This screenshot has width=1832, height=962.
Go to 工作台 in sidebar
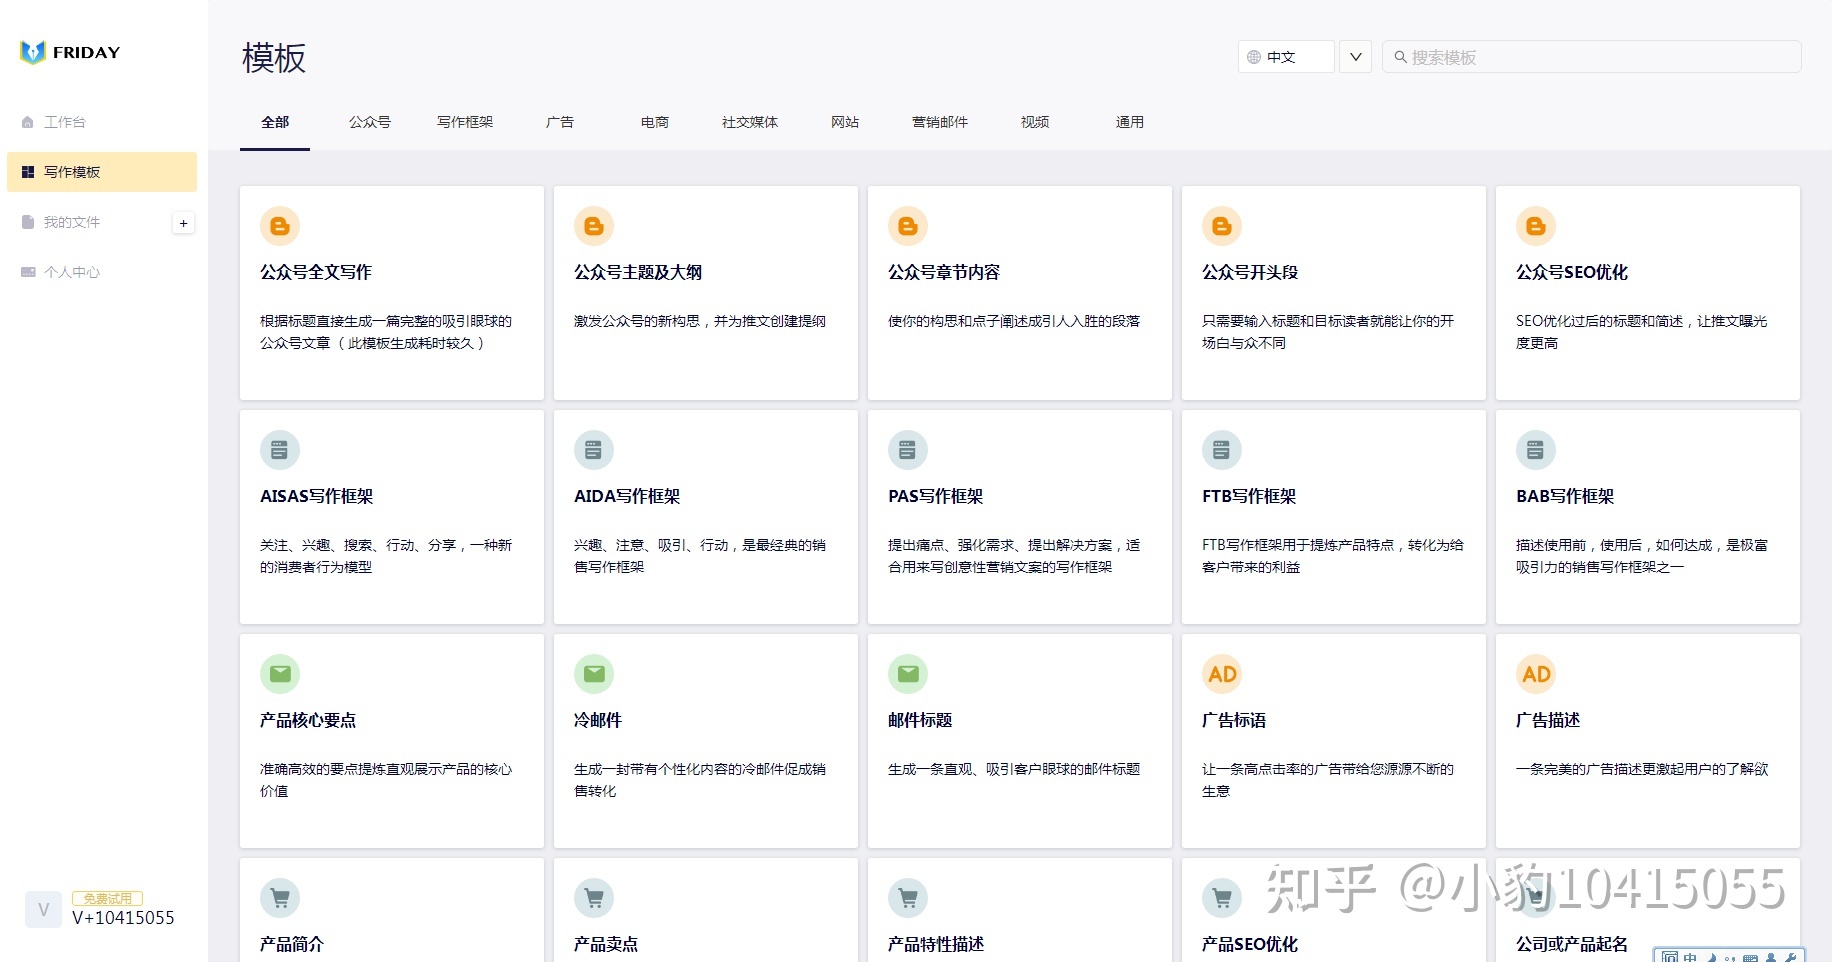click(x=65, y=122)
